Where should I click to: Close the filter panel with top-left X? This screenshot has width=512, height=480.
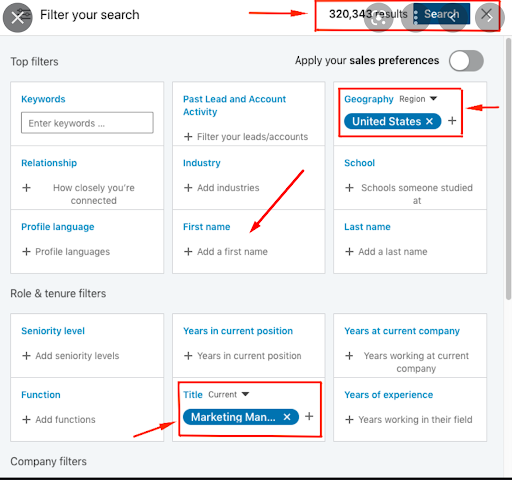click(17, 18)
